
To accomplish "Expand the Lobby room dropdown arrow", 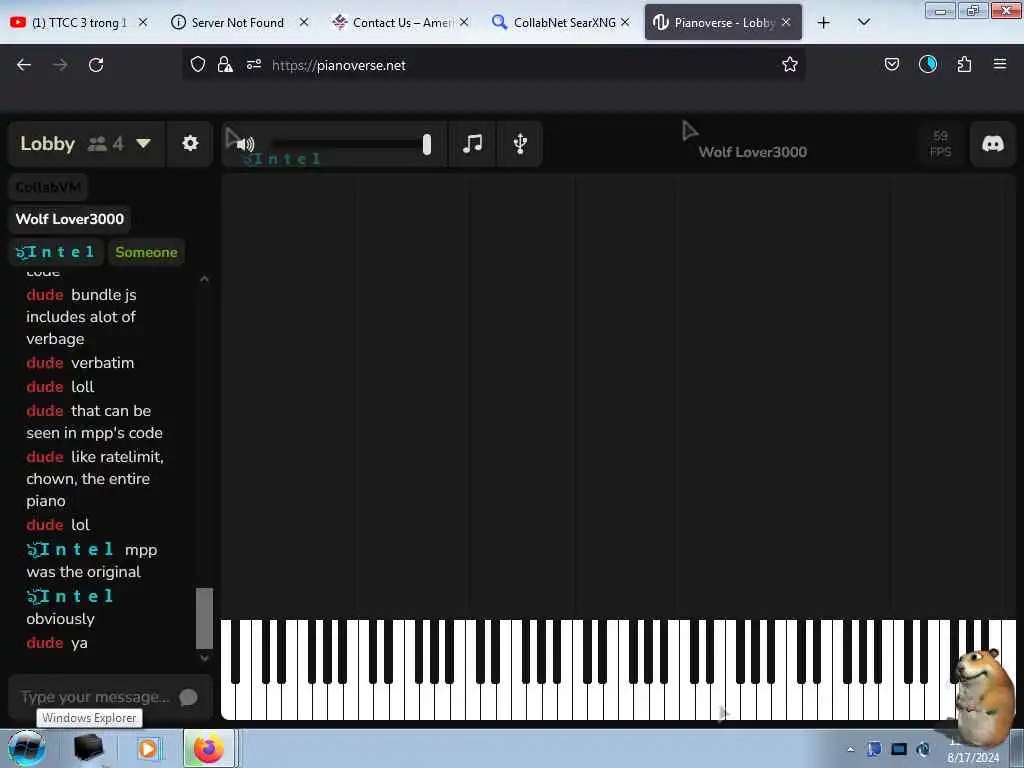I will coord(143,143).
